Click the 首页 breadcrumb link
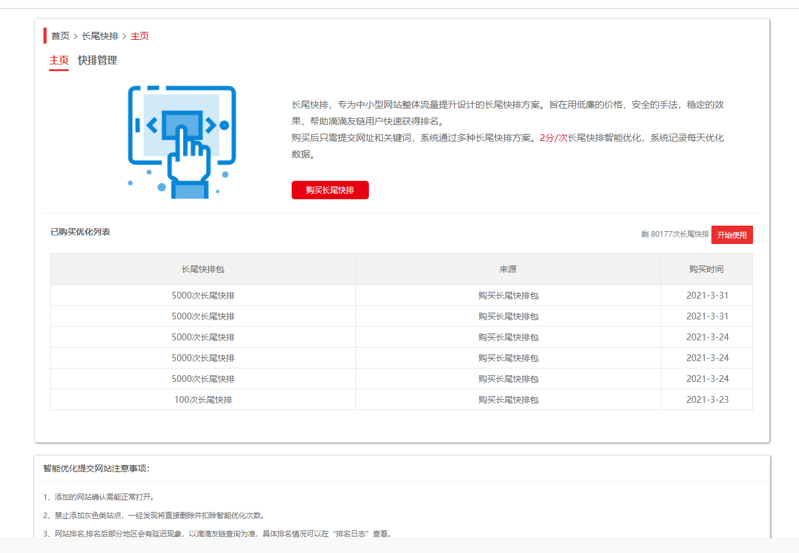Image resolution: width=799 pixels, height=553 pixels. click(x=60, y=36)
